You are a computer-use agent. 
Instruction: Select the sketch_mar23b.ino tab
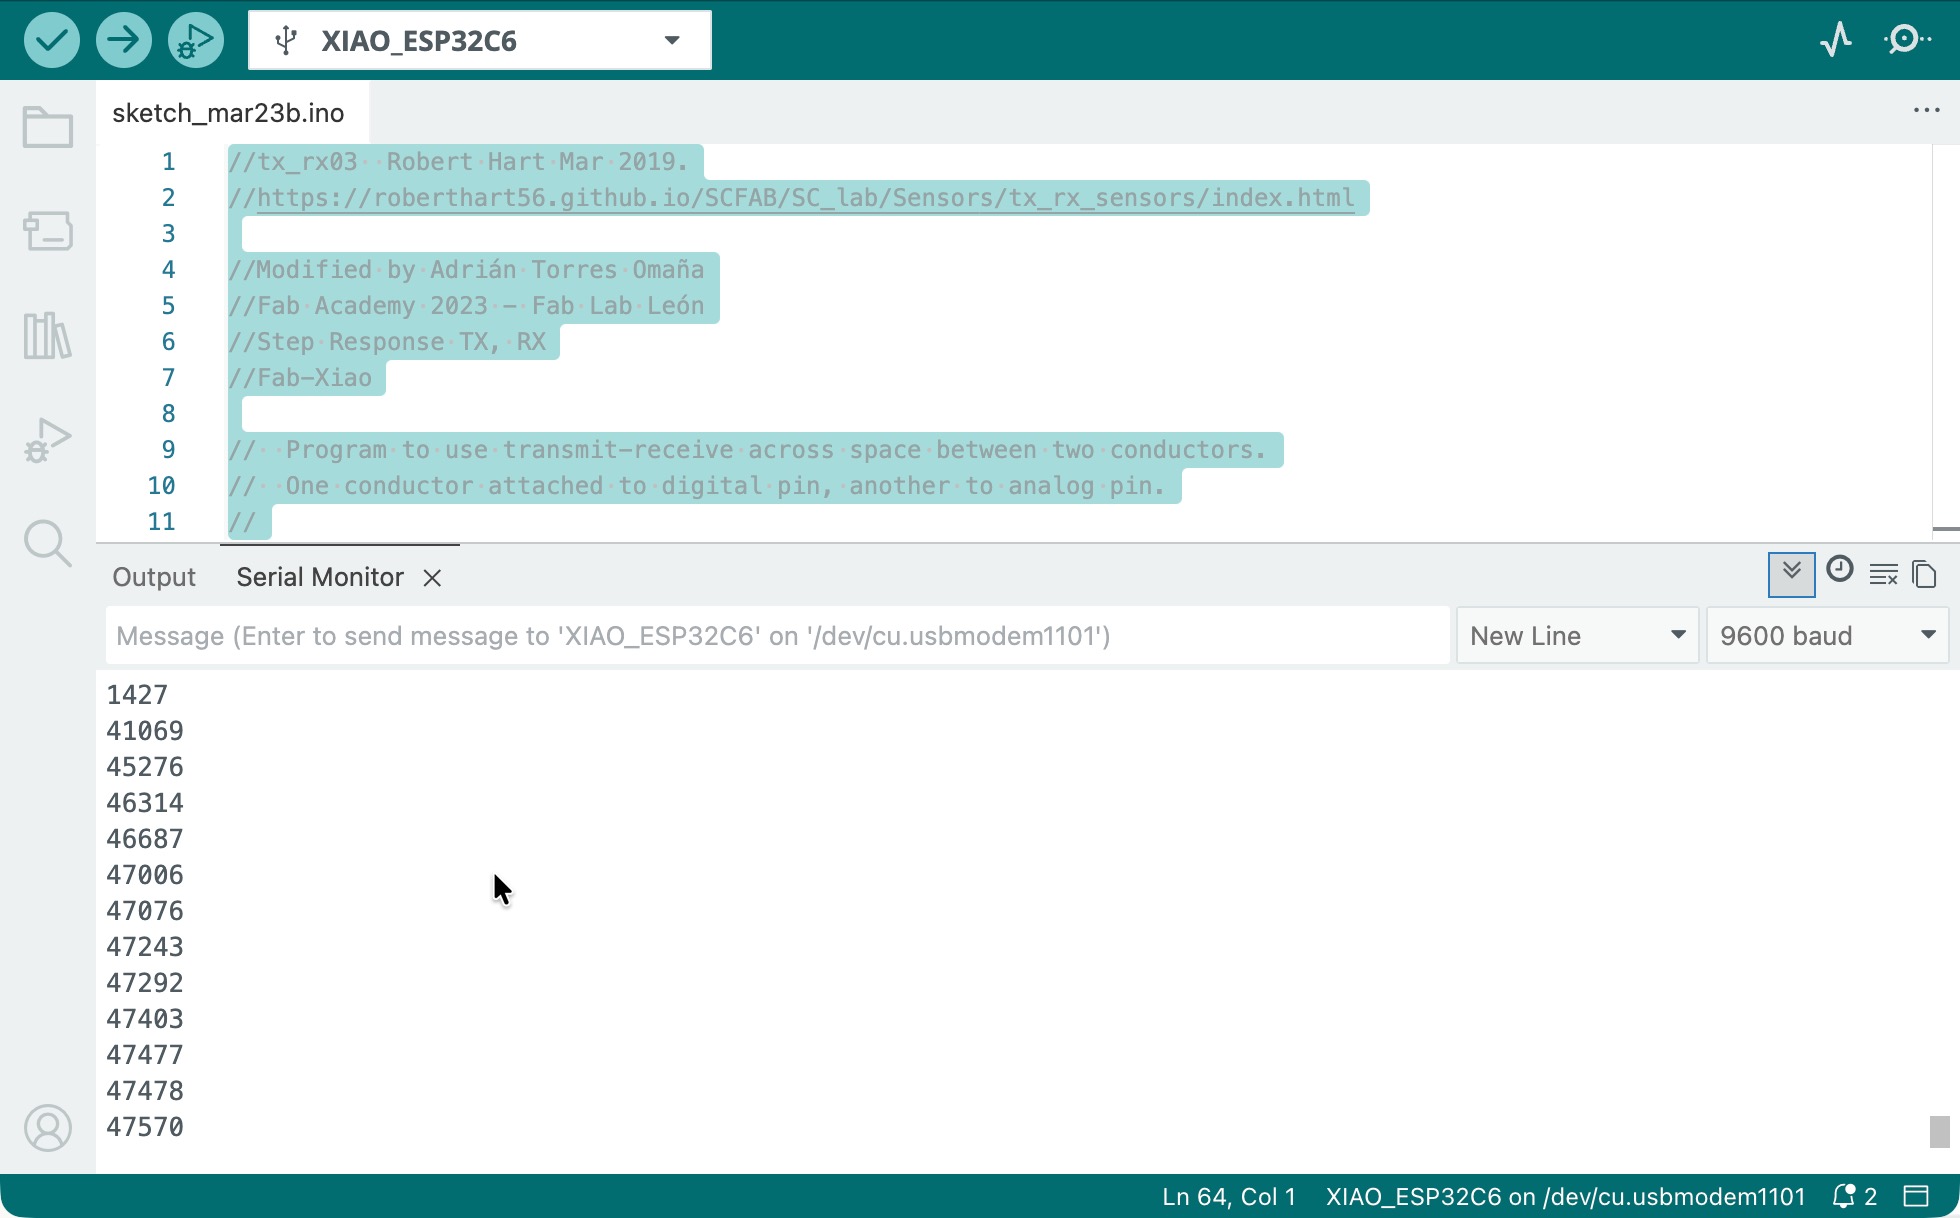(228, 112)
